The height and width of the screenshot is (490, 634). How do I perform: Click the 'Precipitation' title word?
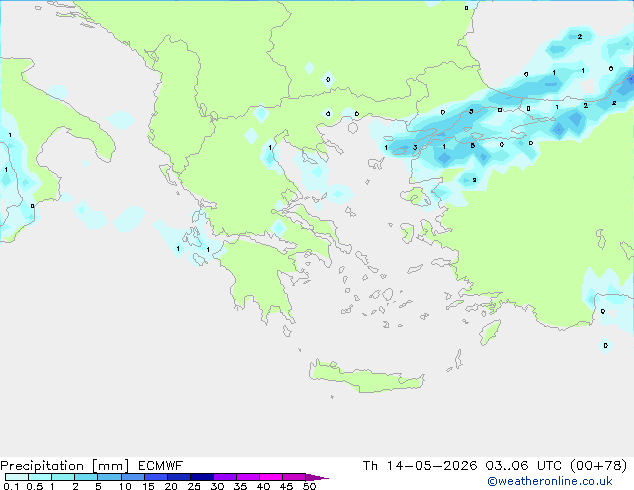coord(42,466)
